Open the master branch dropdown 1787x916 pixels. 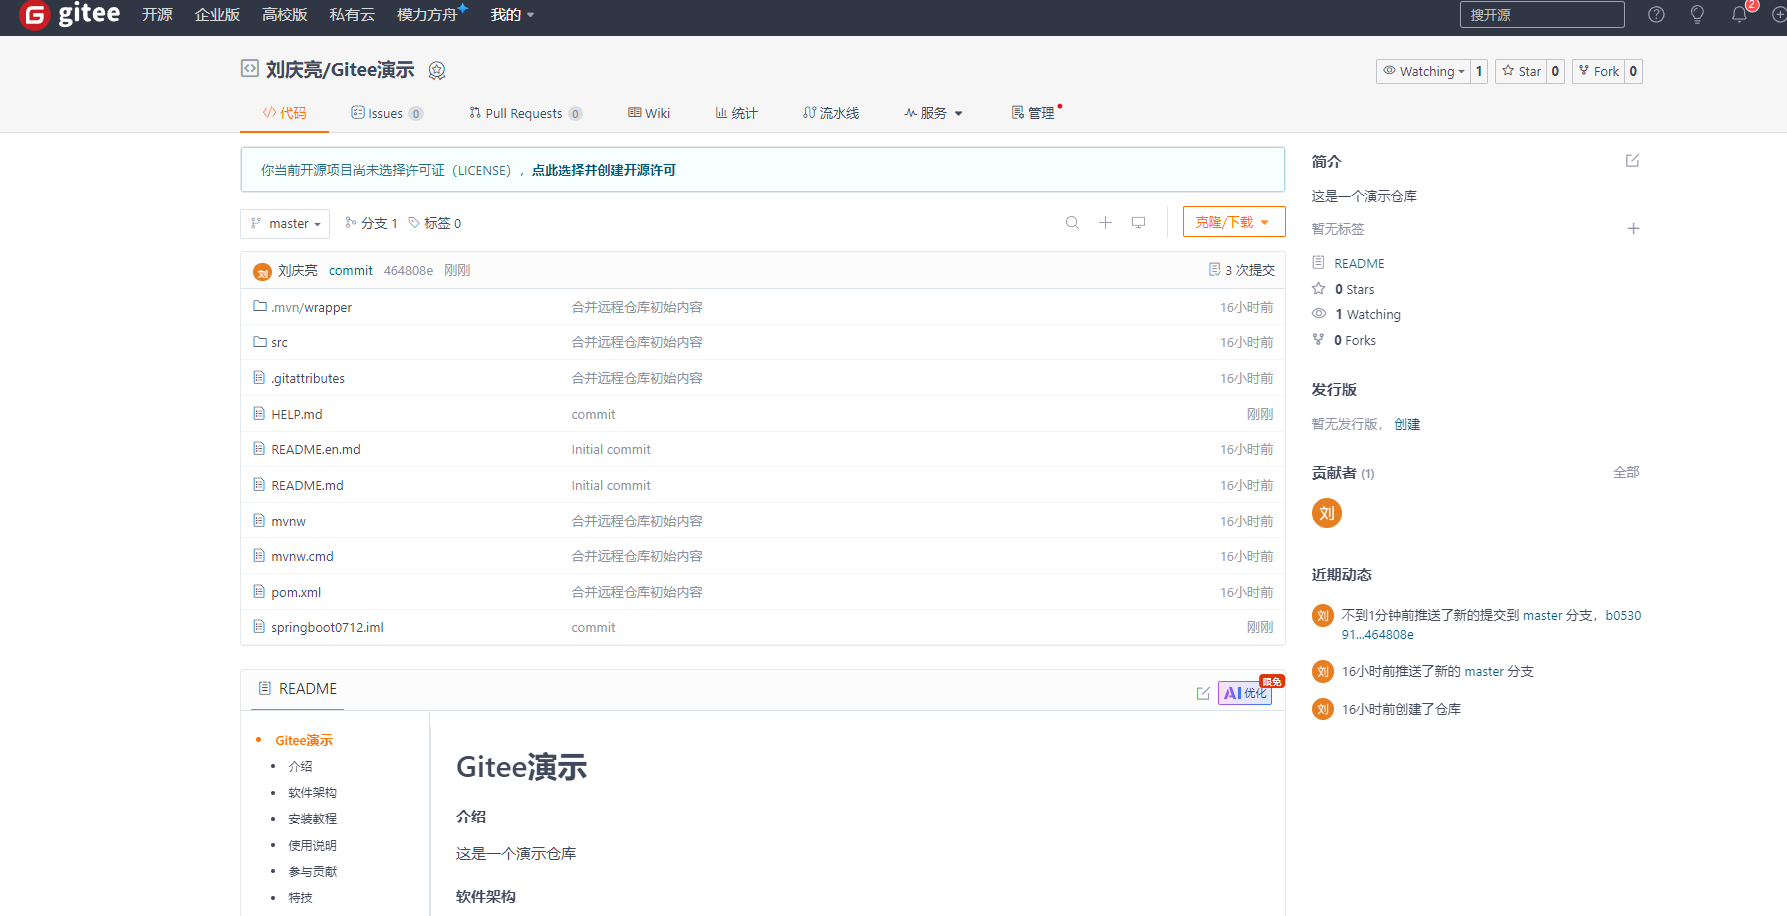(x=285, y=223)
